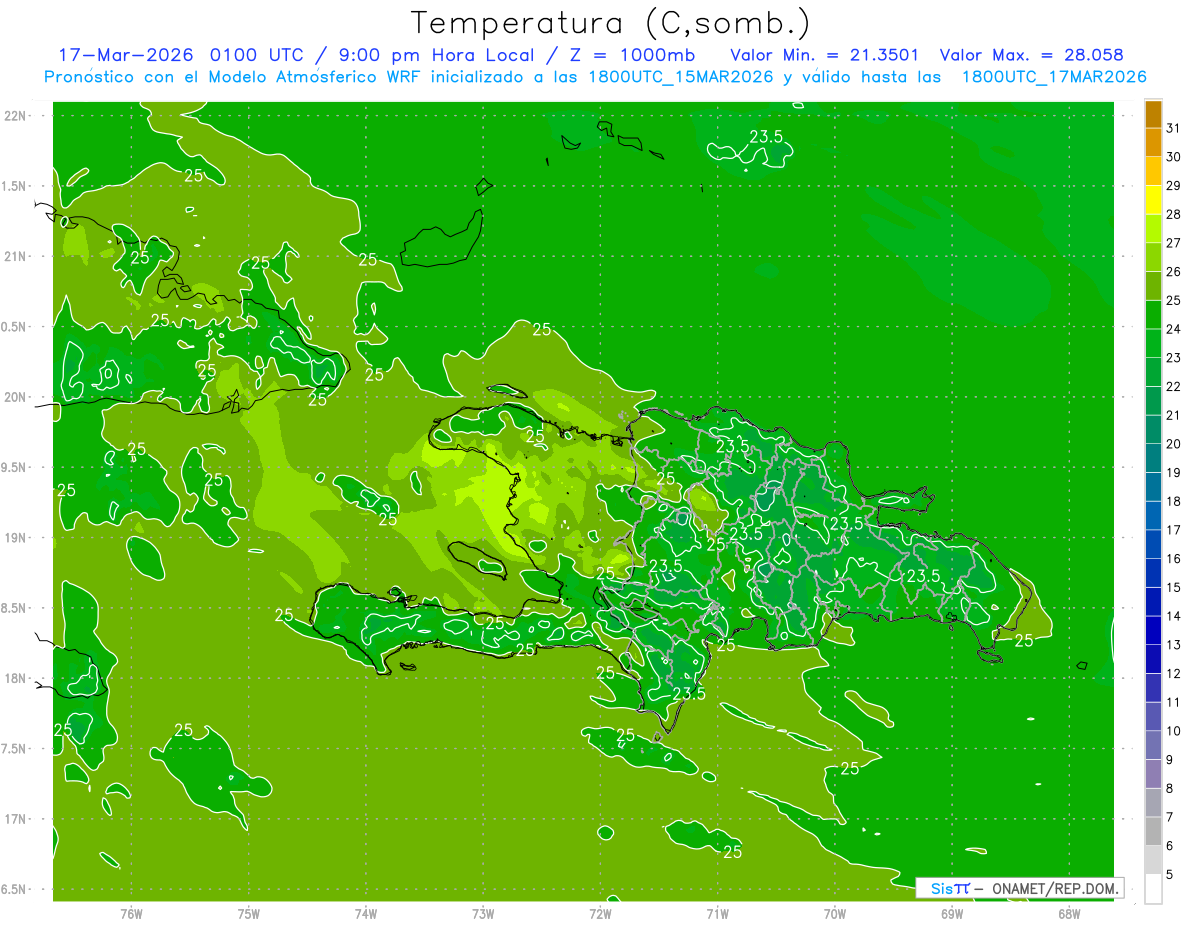This screenshot has height=927, width=1200.
Task: Click the yellow legend color between 28 and 29
Action: coord(1153,200)
